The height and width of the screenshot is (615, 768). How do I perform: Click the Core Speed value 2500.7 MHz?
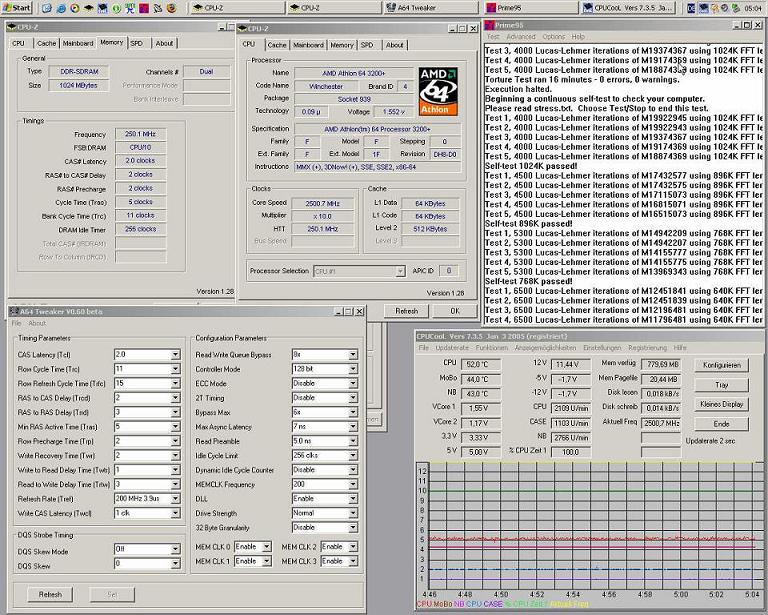(x=322, y=203)
